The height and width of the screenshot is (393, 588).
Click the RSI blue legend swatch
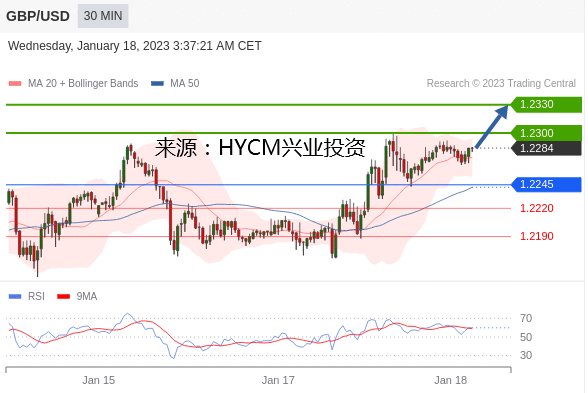(x=15, y=297)
